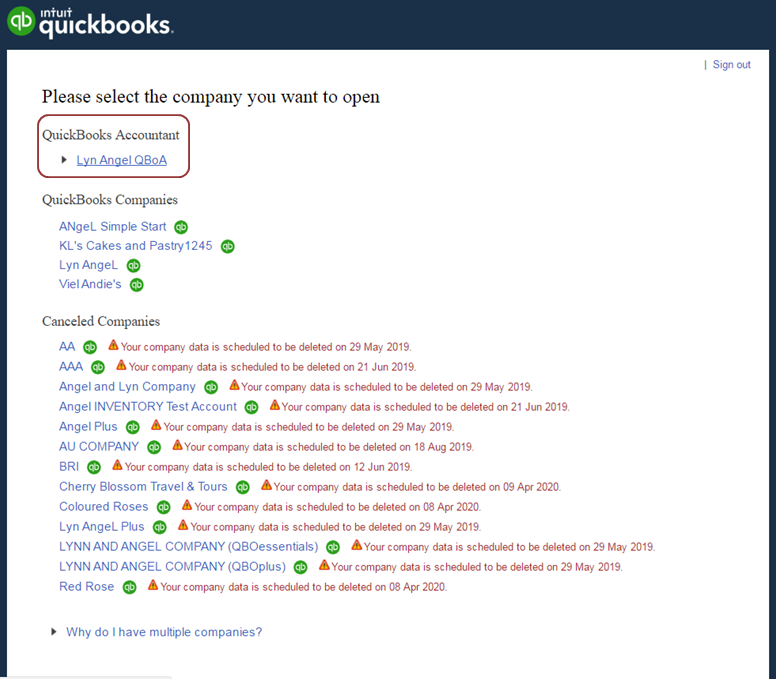Expand the 'Why do I have multiple companies?' arrow

tap(54, 632)
